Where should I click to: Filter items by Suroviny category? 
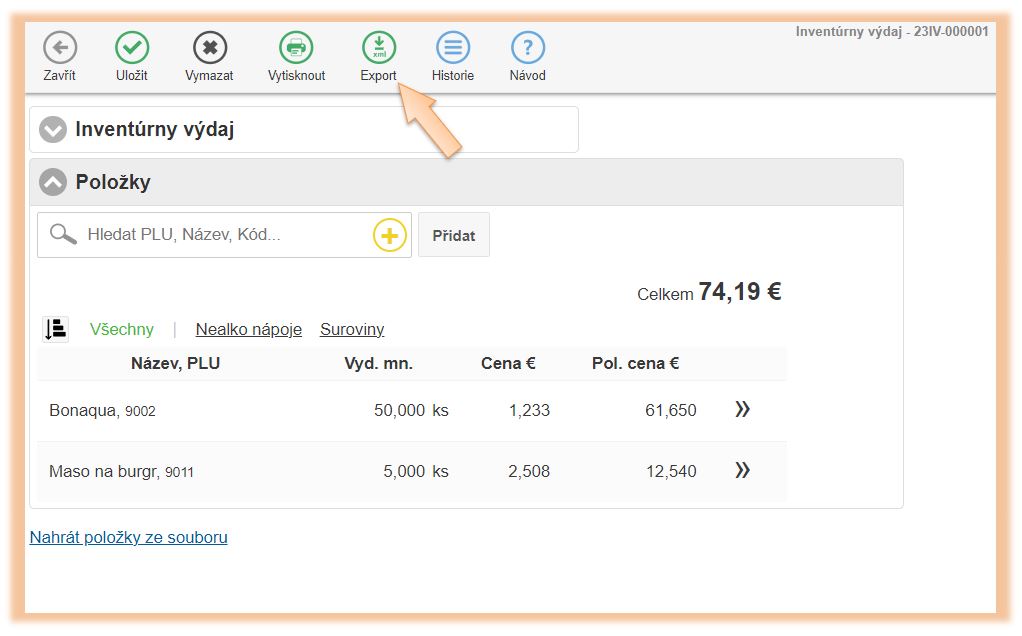click(352, 329)
